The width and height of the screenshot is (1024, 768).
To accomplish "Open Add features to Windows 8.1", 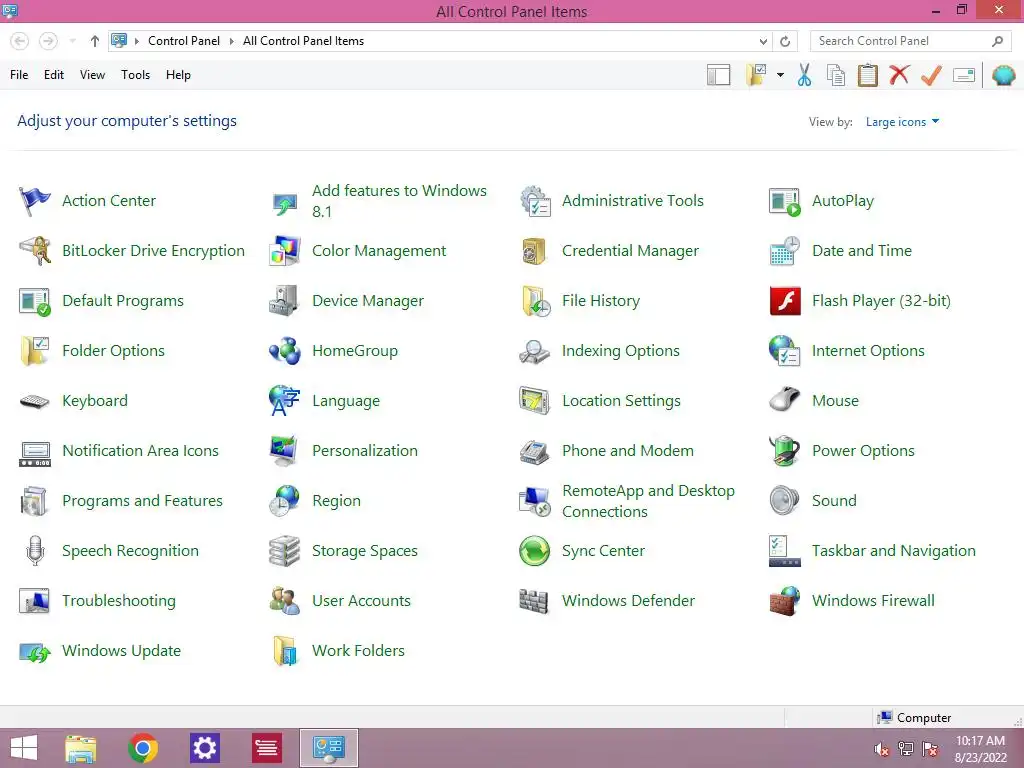I will coord(399,200).
